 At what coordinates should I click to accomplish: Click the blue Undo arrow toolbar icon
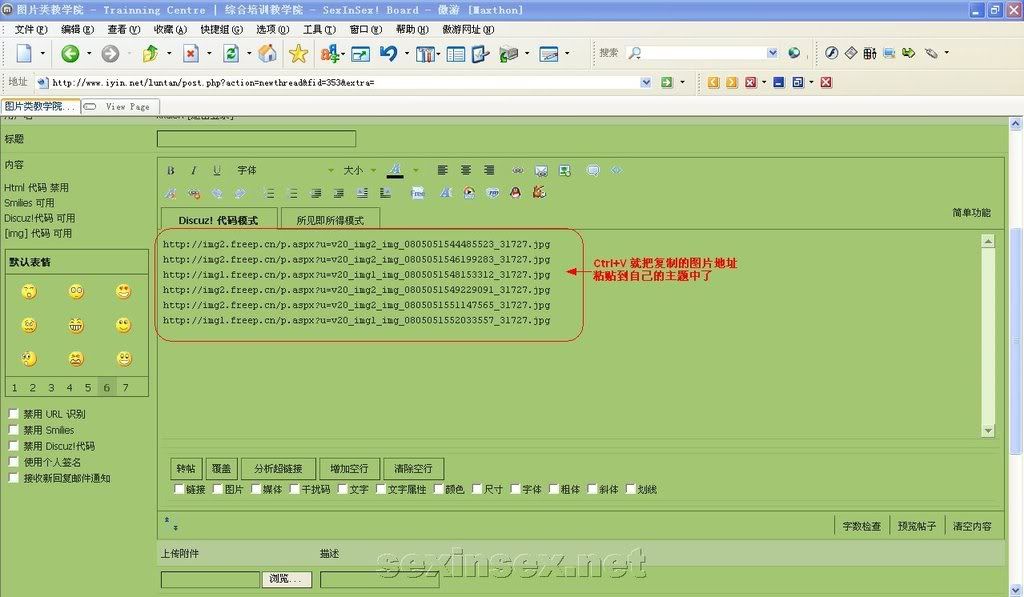(389, 54)
